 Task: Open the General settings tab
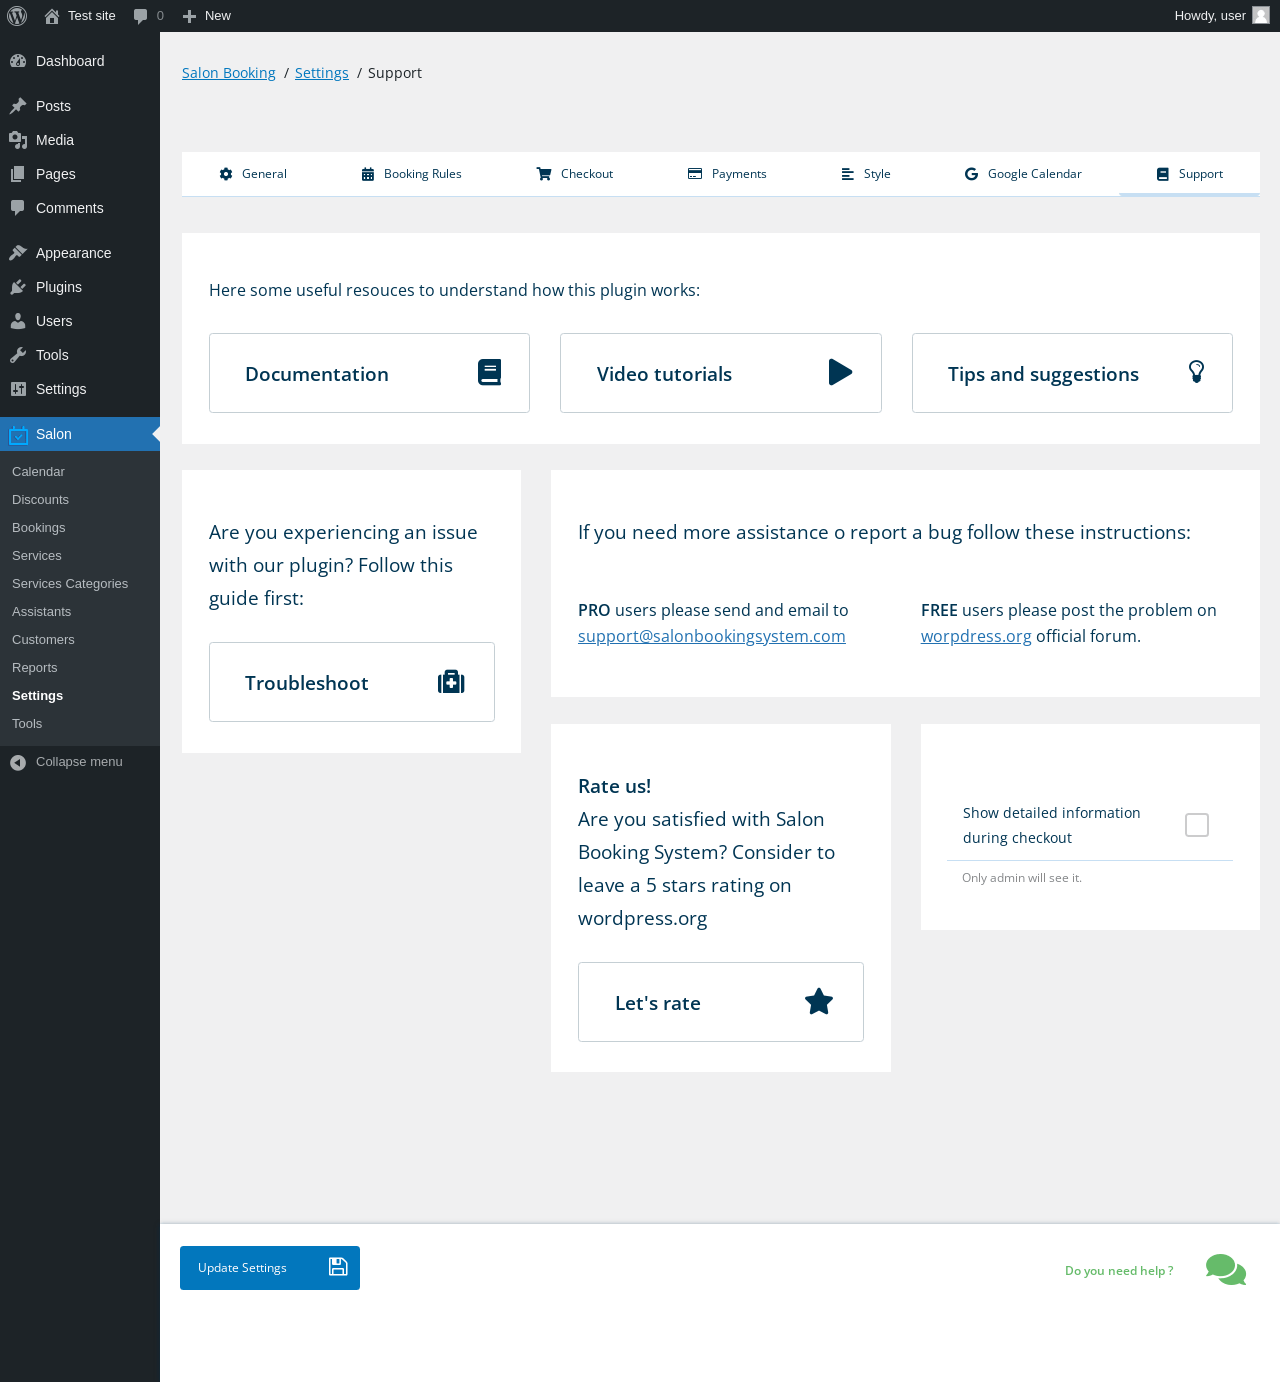coord(253,174)
